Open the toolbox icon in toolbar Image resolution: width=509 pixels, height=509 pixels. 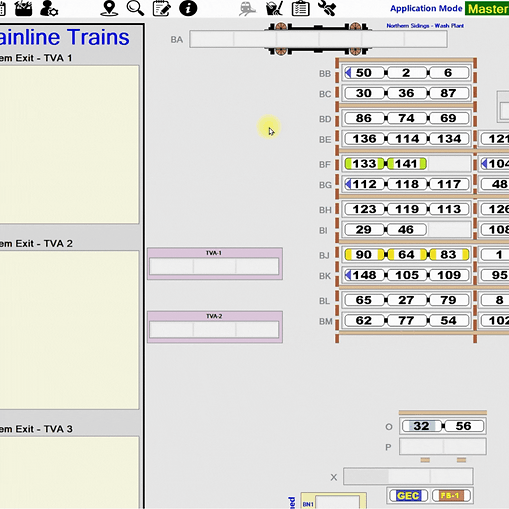point(23,8)
